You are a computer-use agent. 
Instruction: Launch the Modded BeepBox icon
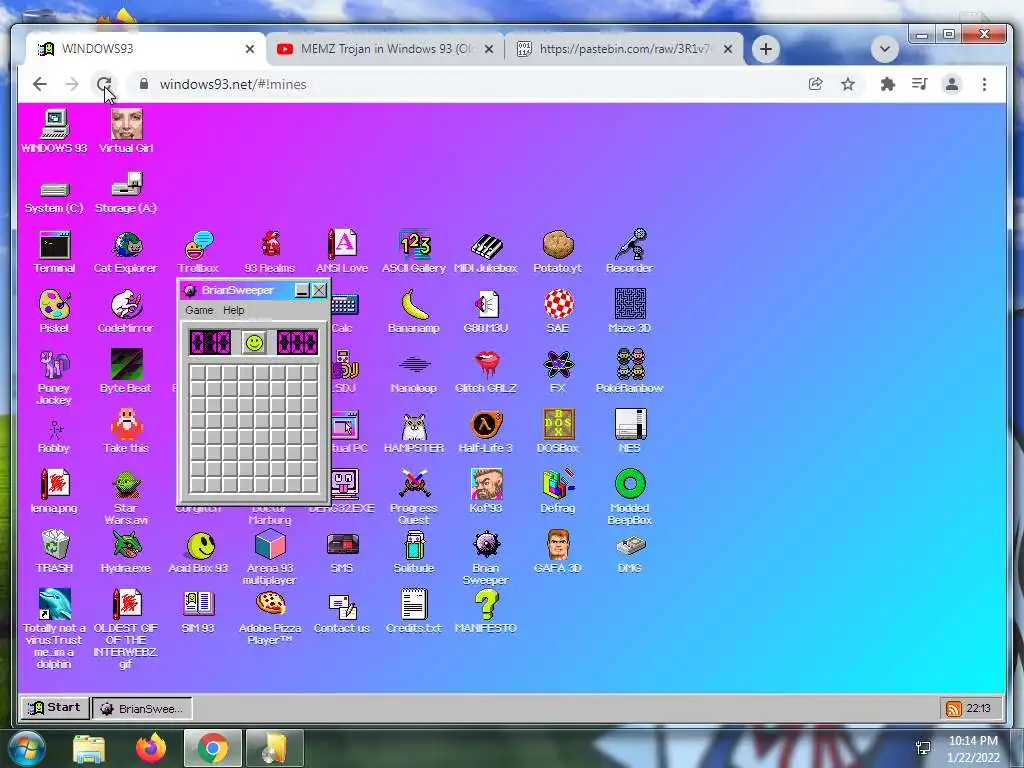(x=629, y=498)
